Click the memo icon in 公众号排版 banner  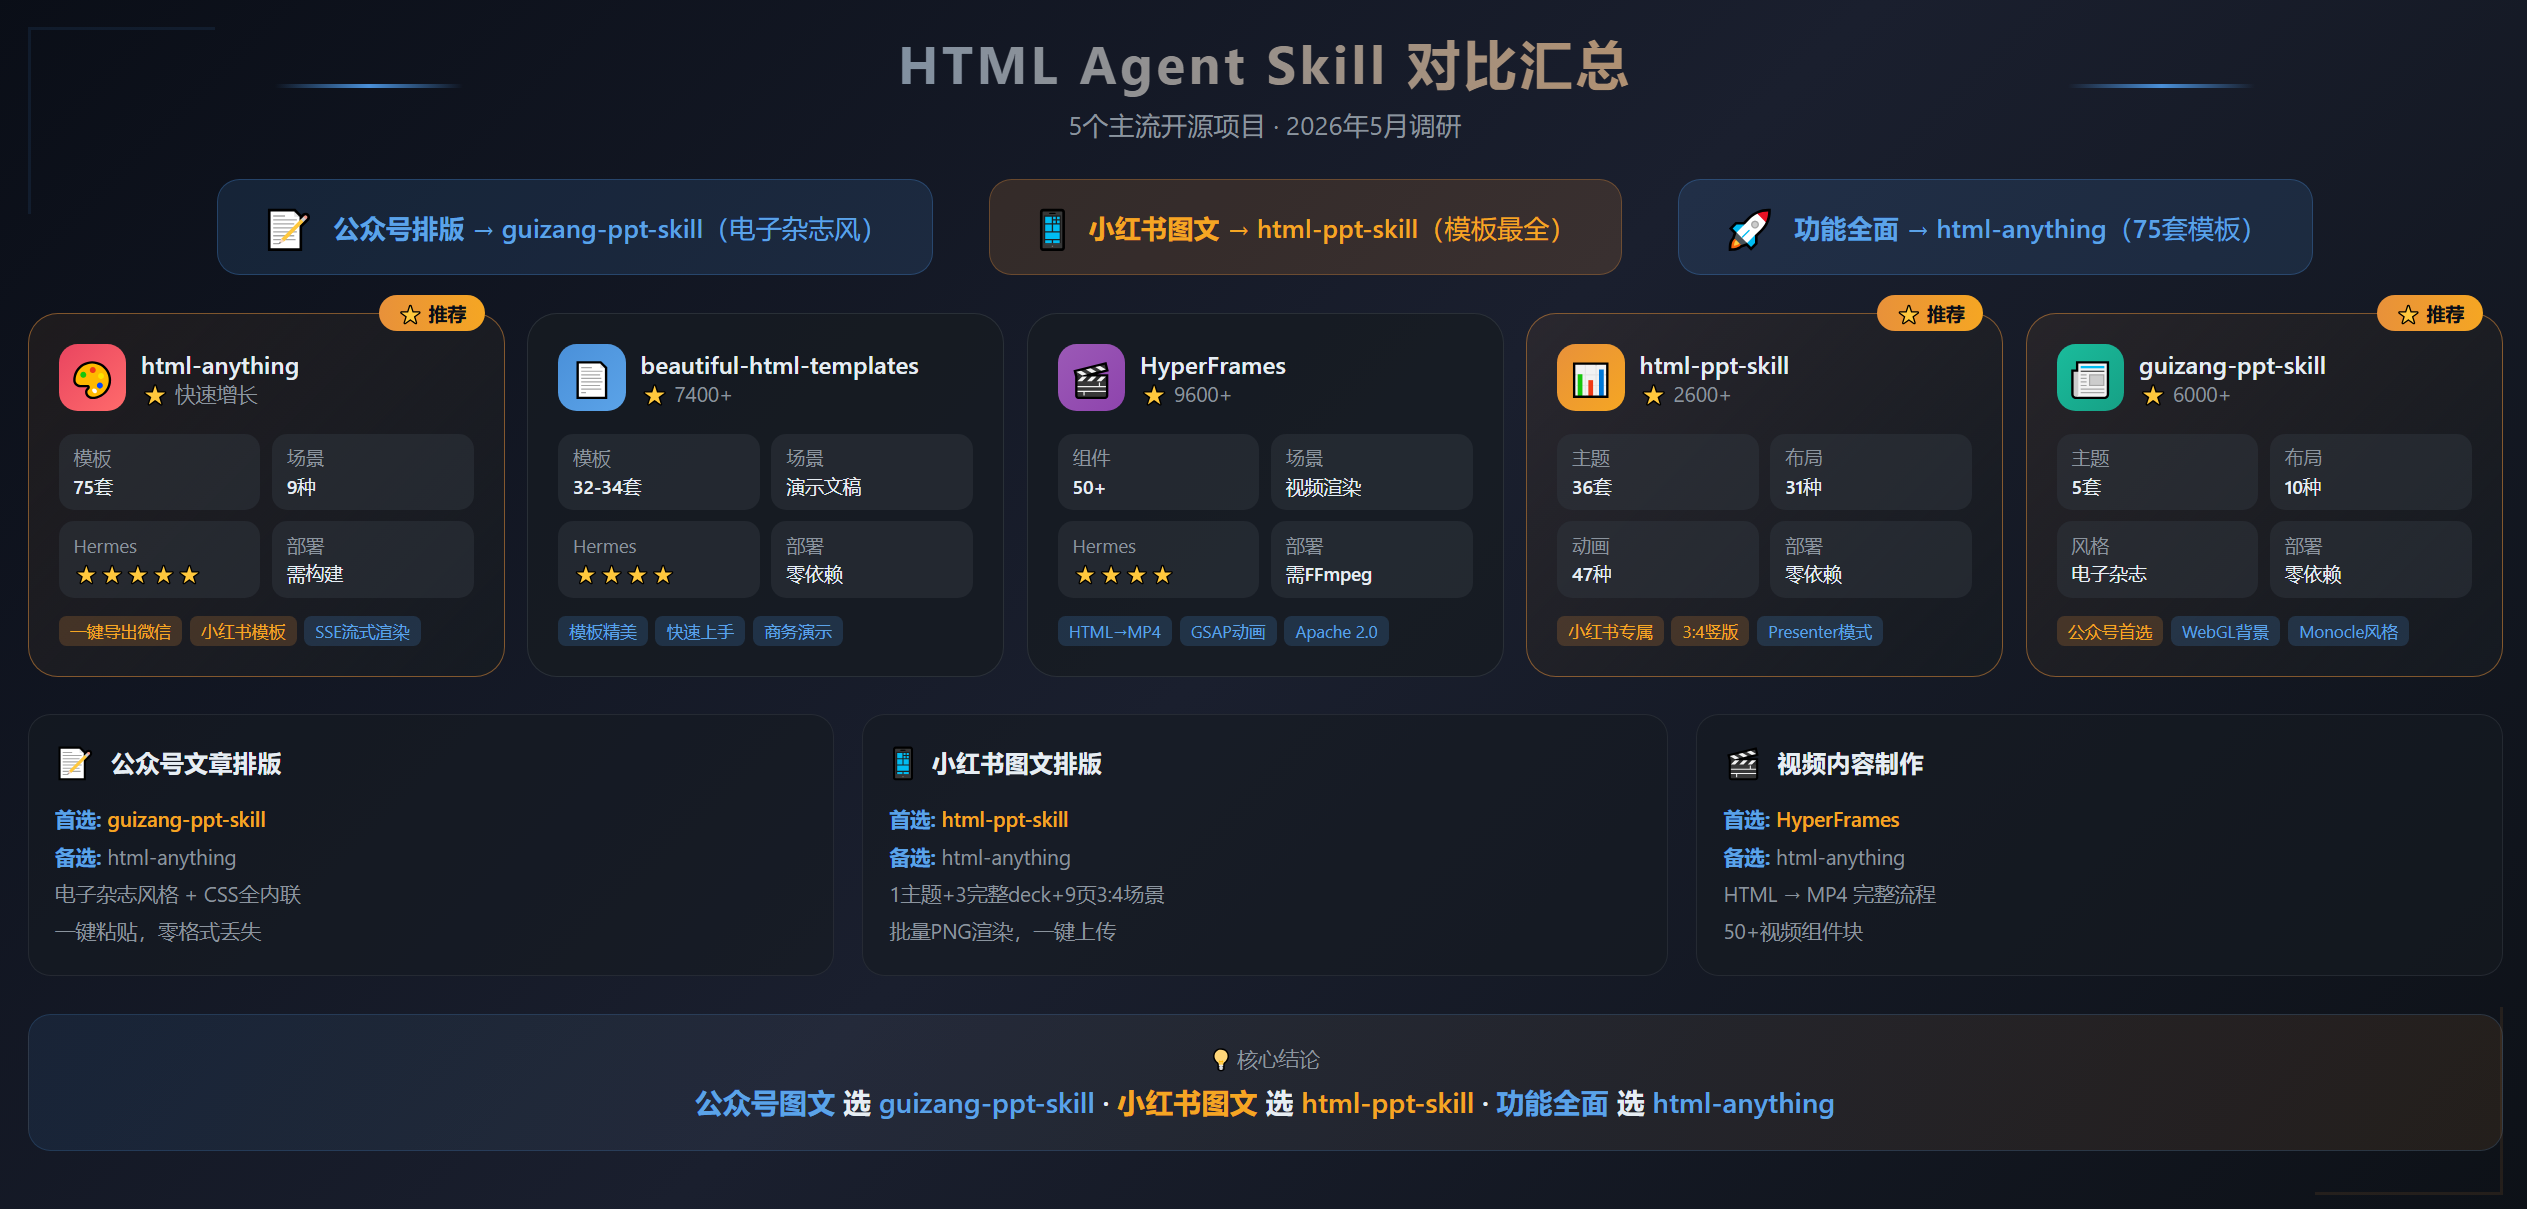[x=288, y=229]
